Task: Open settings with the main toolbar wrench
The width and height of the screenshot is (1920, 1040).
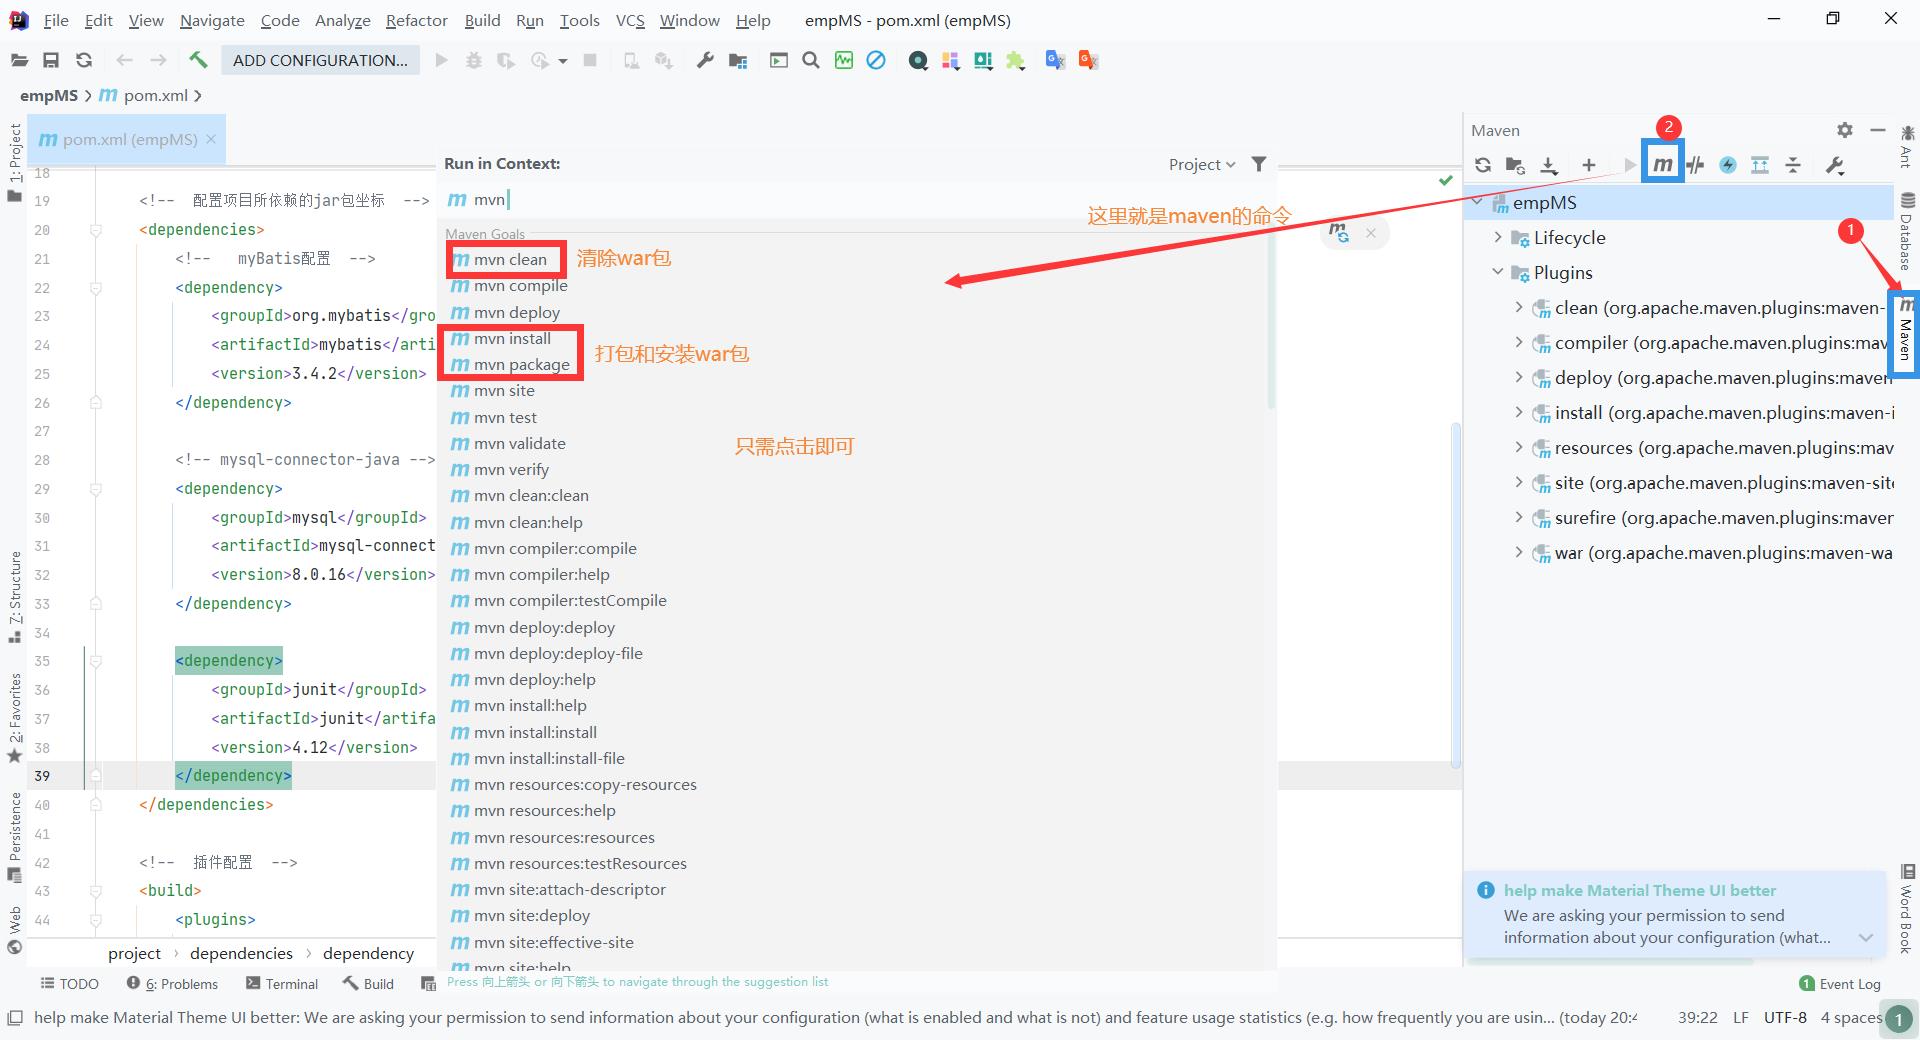Action: (705, 60)
